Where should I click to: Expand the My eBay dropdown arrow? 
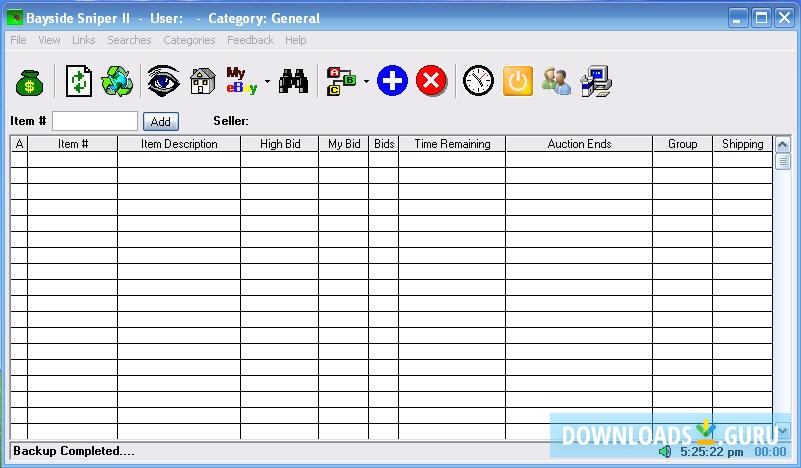(x=267, y=81)
